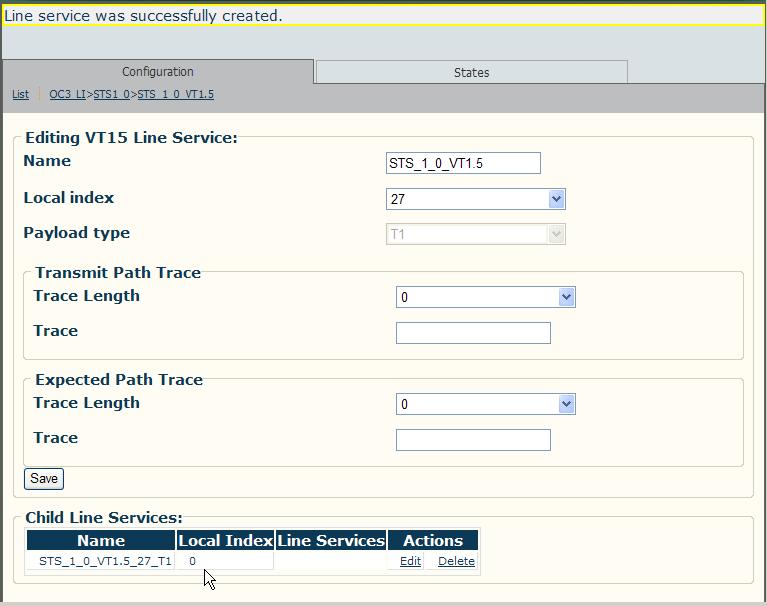This screenshot has height=606, width=767.
Task: Click the Save button
Action: (44, 478)
